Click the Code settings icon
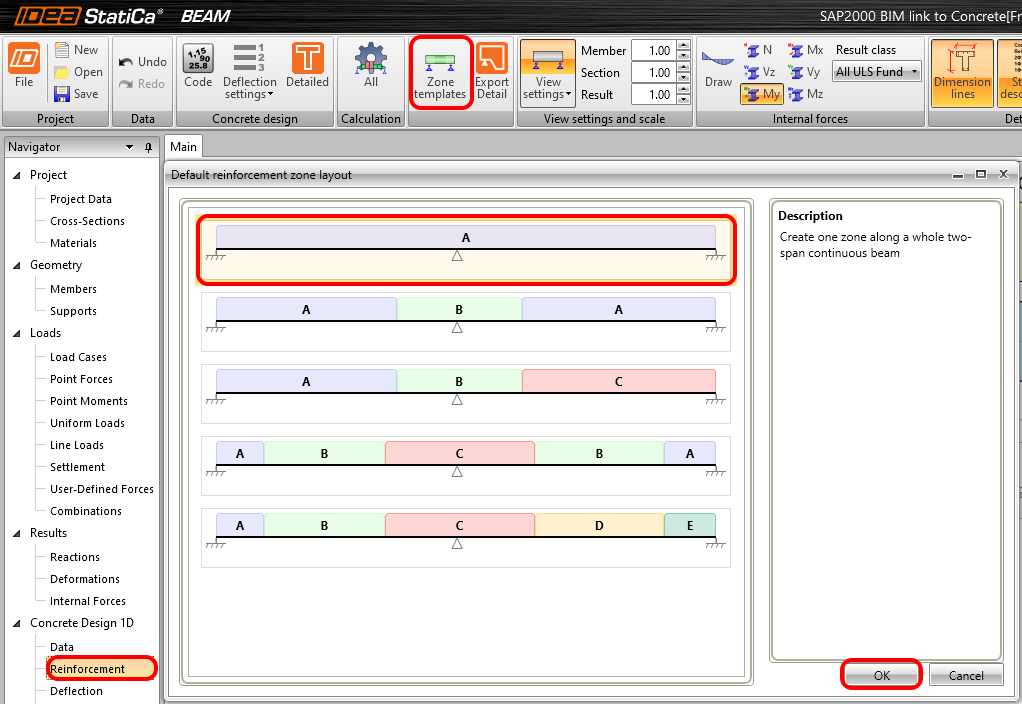 pos(198,68)
